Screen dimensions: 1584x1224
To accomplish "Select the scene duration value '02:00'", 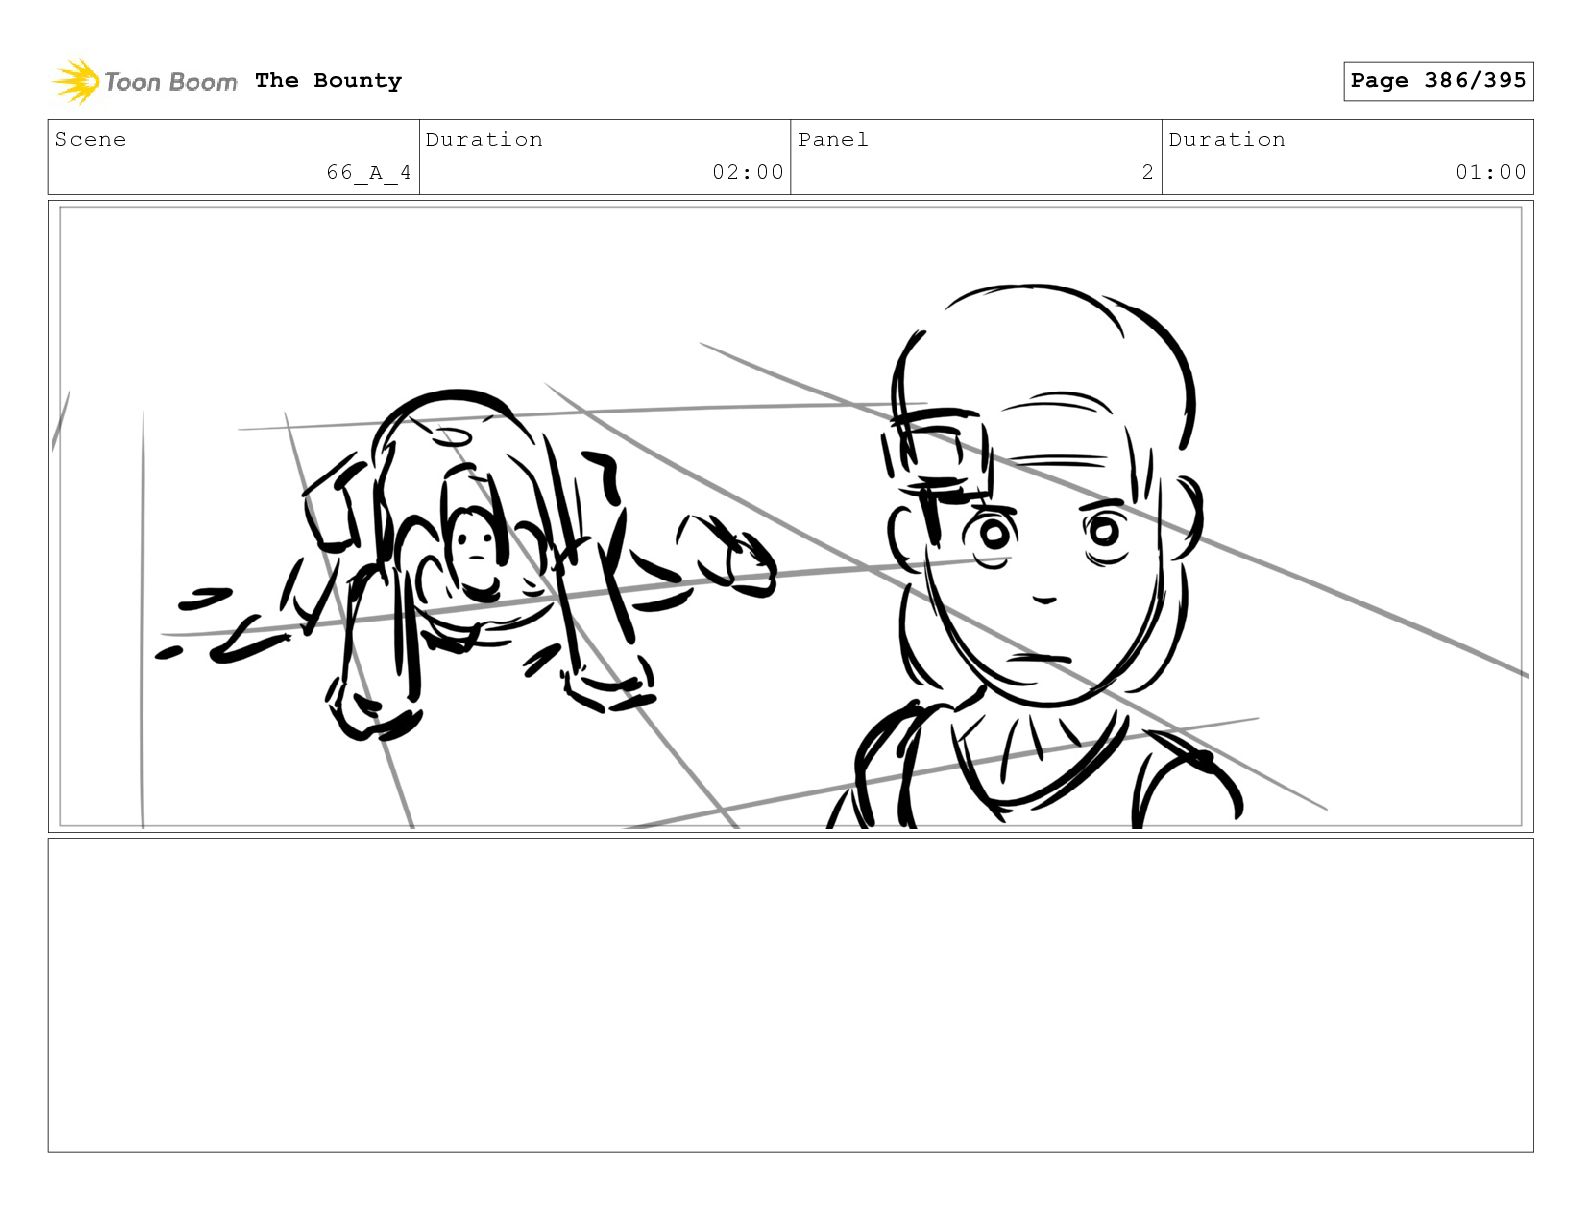I will 748,172.
